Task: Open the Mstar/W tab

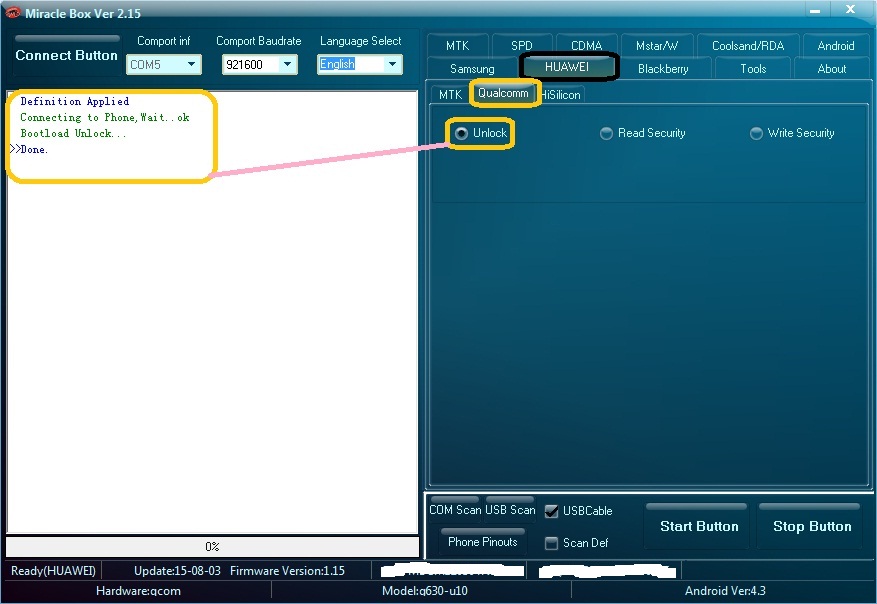Action: tap(657, 45)
